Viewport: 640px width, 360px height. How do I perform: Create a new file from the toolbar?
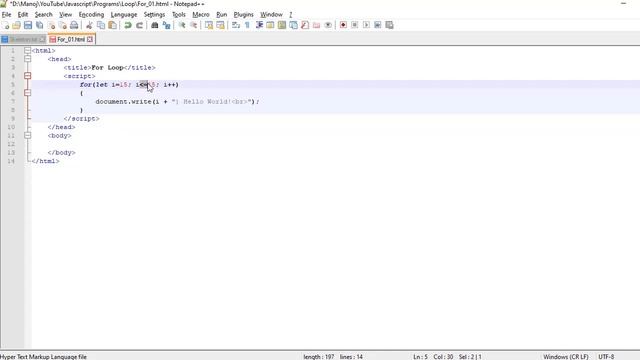5,25
